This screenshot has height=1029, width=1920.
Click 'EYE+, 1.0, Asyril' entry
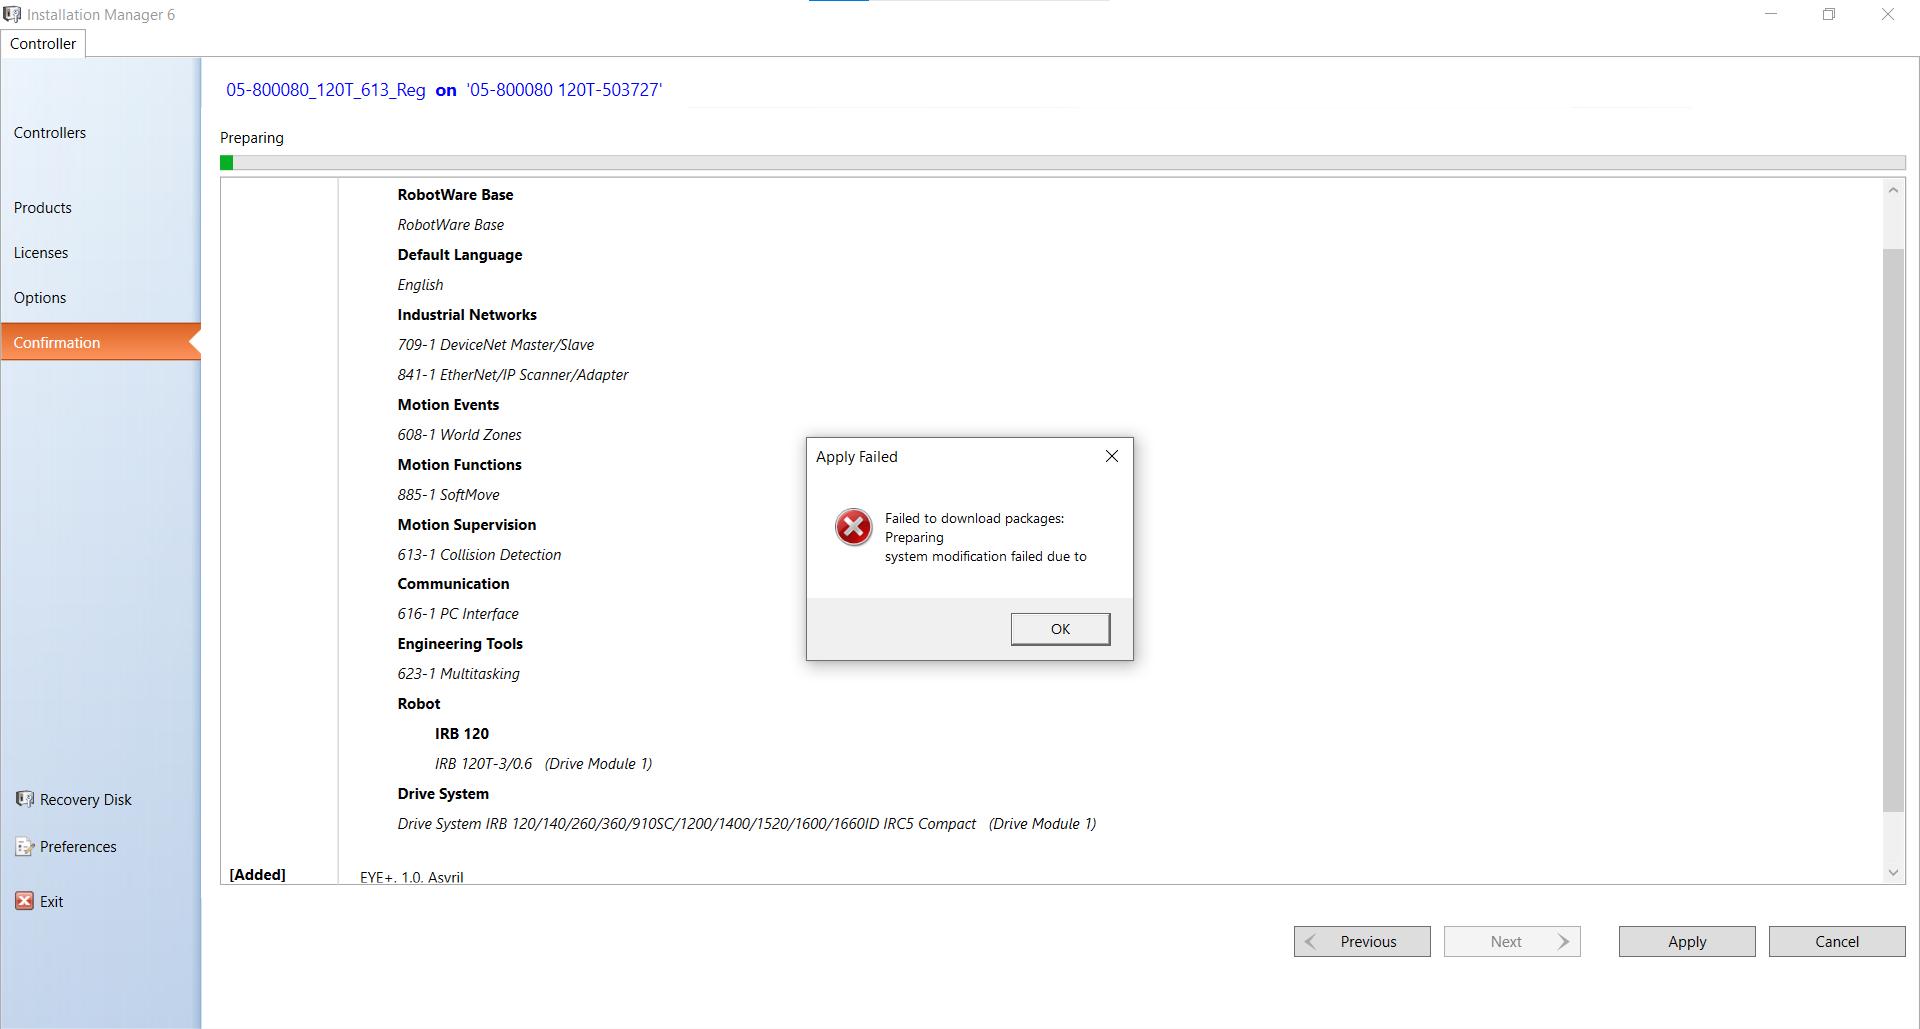point(412,876)
